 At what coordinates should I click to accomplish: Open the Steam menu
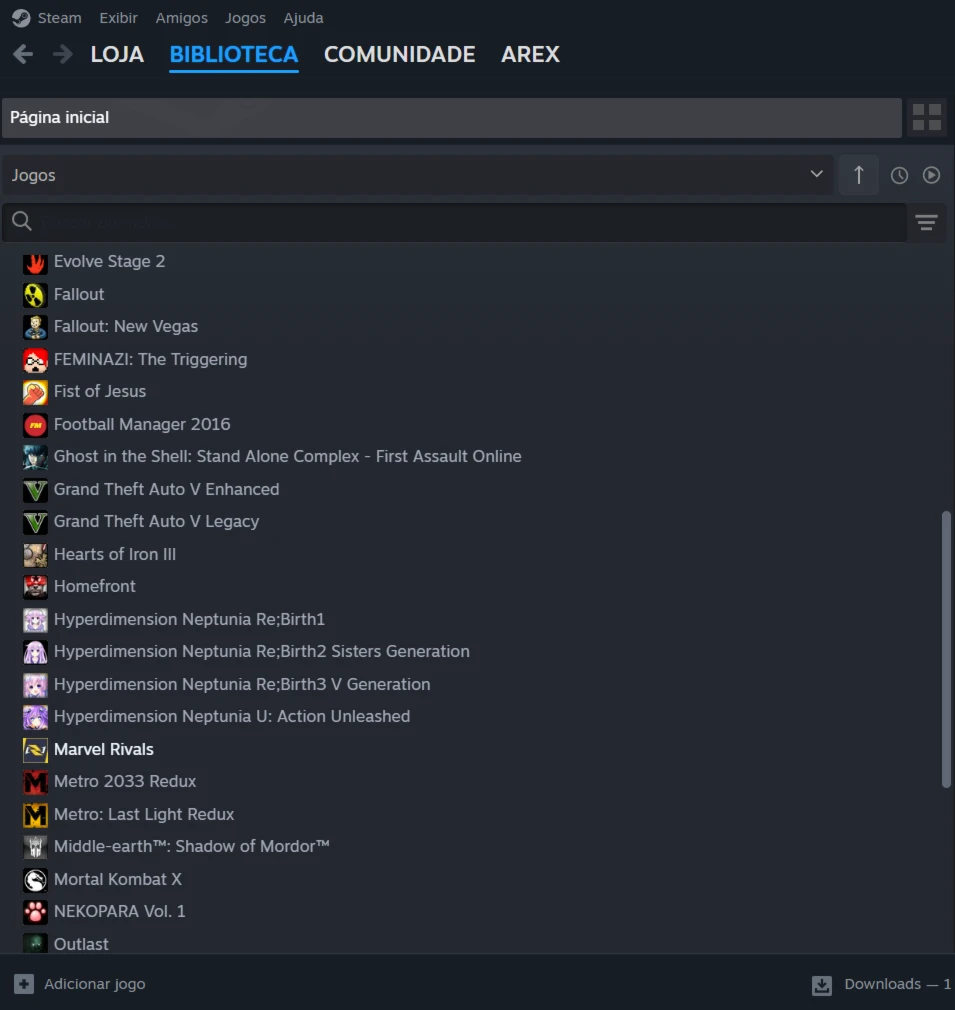[59, 18]
